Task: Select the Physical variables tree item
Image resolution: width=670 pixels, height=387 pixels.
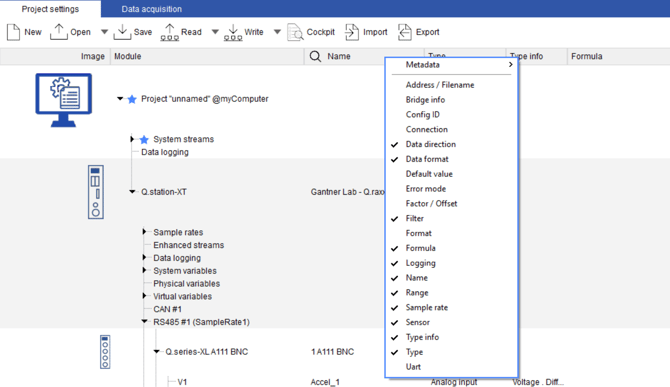Action: coord(187,284)
